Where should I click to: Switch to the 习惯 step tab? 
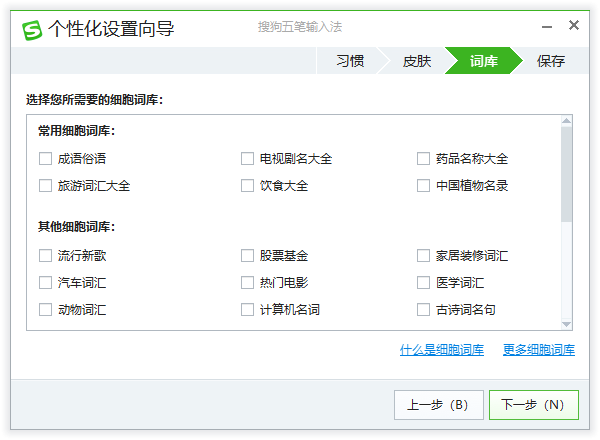349,61
